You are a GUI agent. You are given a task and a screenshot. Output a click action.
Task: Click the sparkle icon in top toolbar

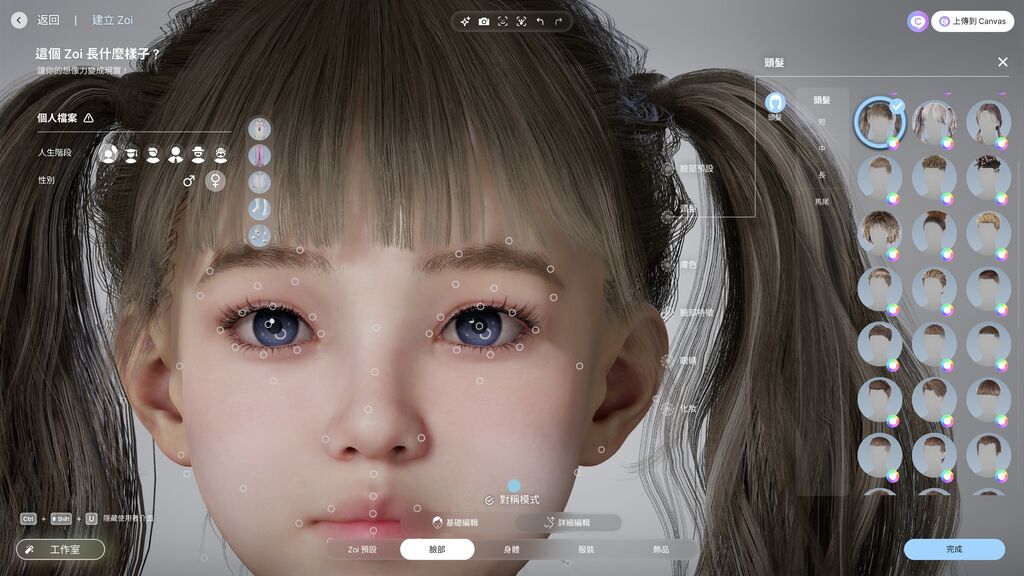point(465,21)
